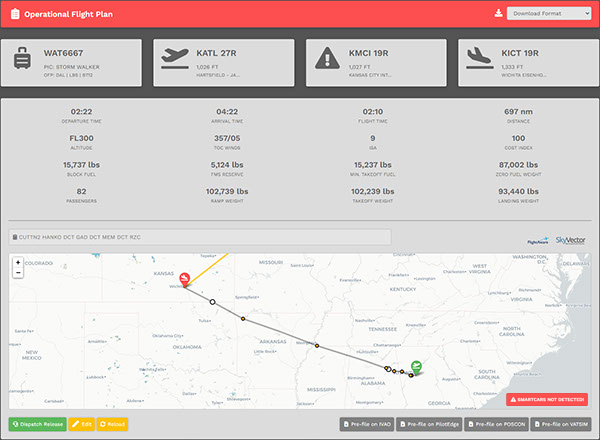Click the luggage icon in WAT6667 card
This screenshot has width=600, height=440.
click(23, 58)
